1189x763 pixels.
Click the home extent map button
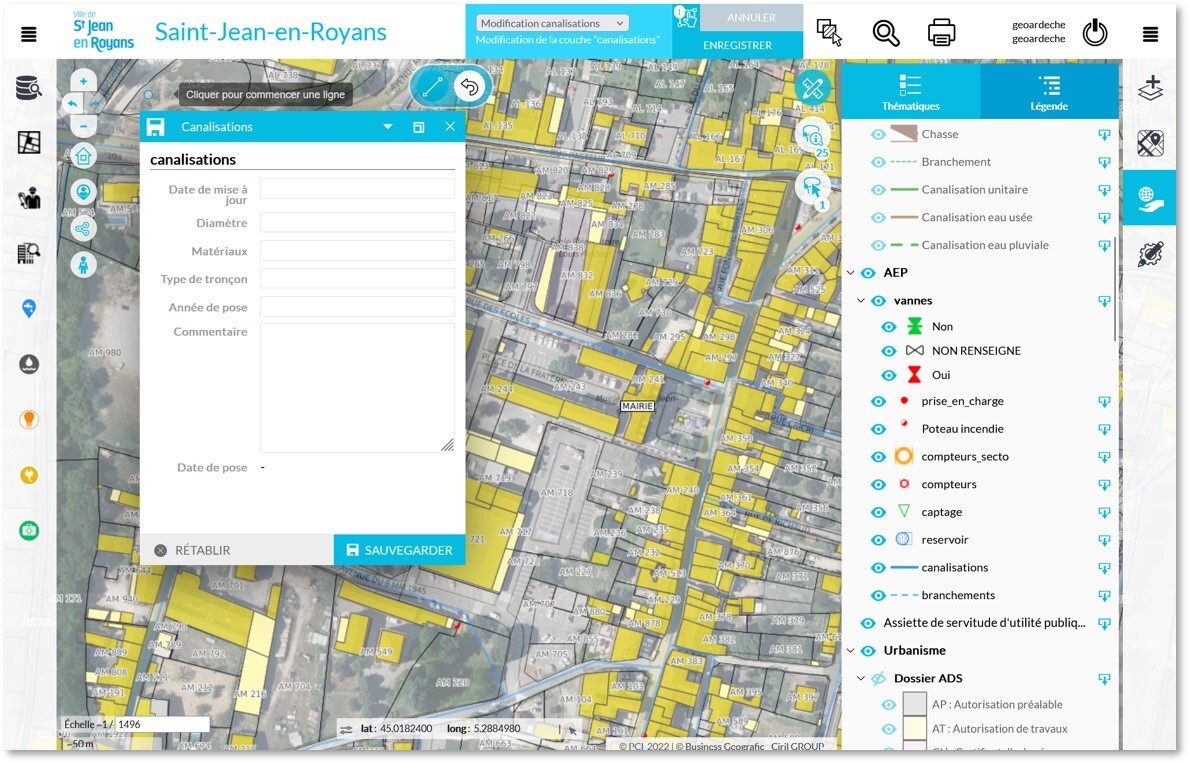pyautogui.click(x=83, y=155)
